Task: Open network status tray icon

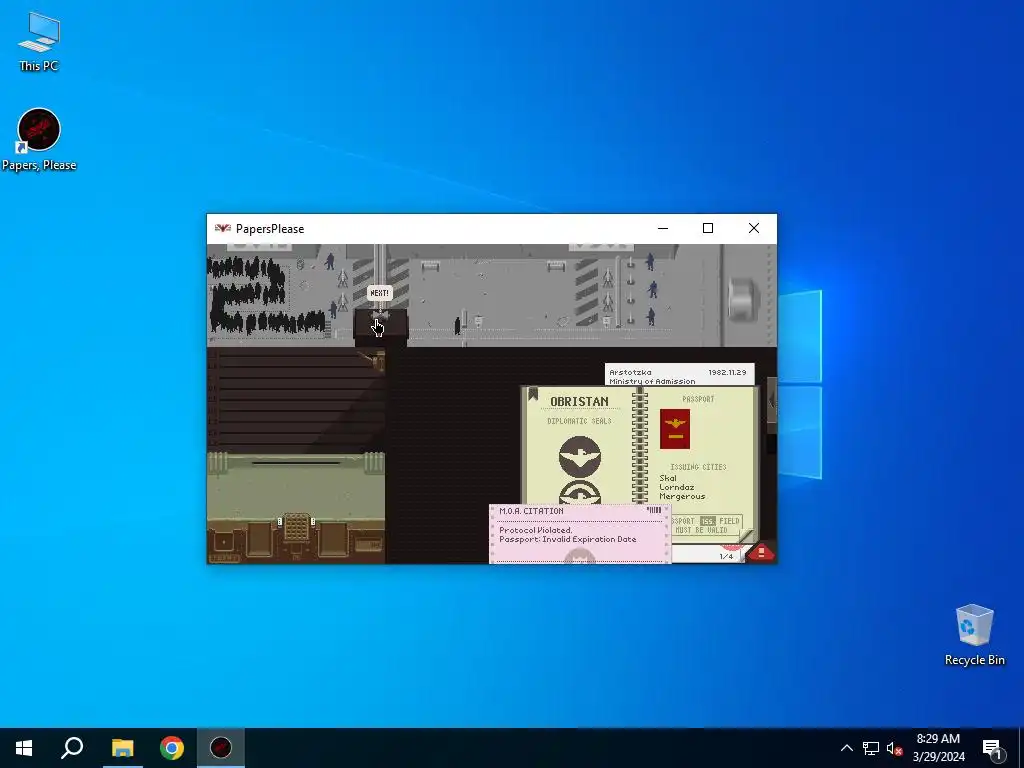Action: (x=871, y=748)
